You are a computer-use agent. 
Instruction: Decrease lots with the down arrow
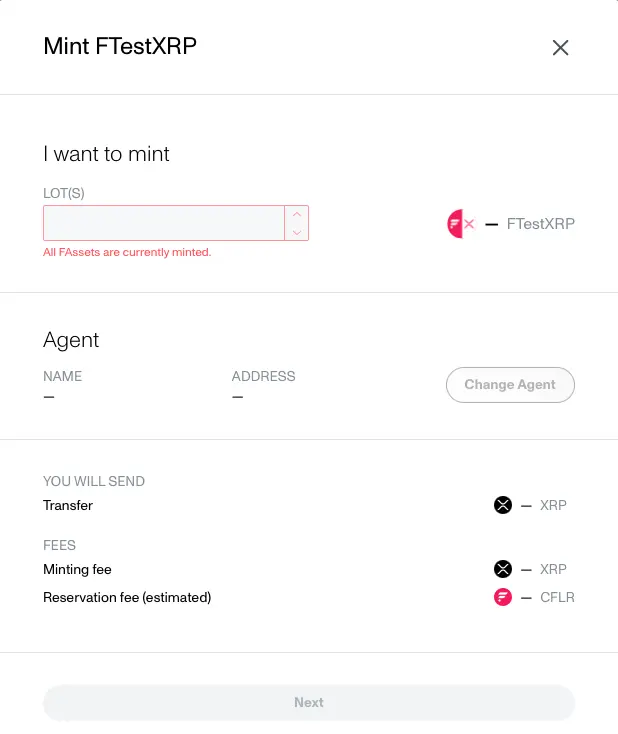pyautogui.click(x=297, y=232)
